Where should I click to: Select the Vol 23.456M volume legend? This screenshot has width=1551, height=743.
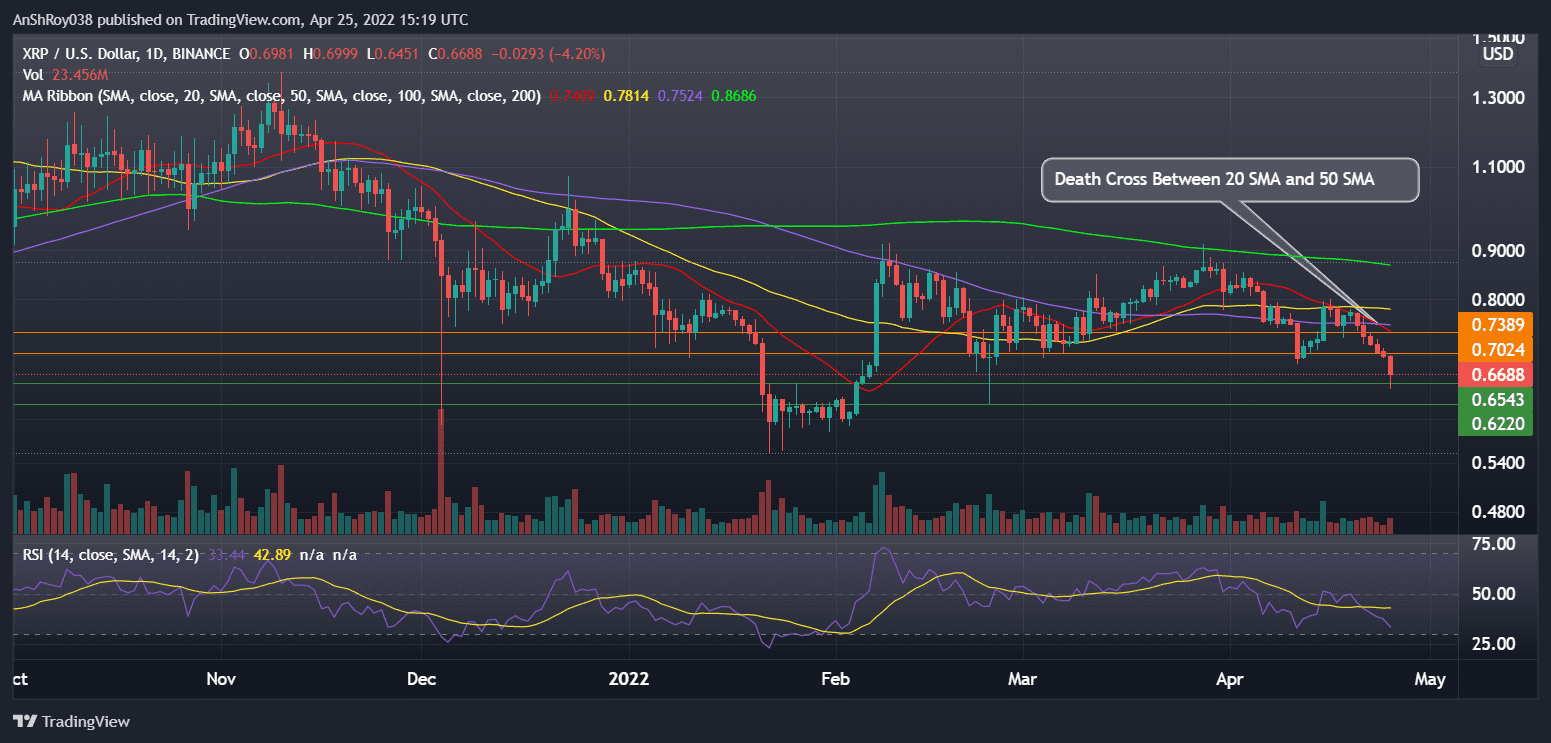pyautogui.click(x=55, y=75)
